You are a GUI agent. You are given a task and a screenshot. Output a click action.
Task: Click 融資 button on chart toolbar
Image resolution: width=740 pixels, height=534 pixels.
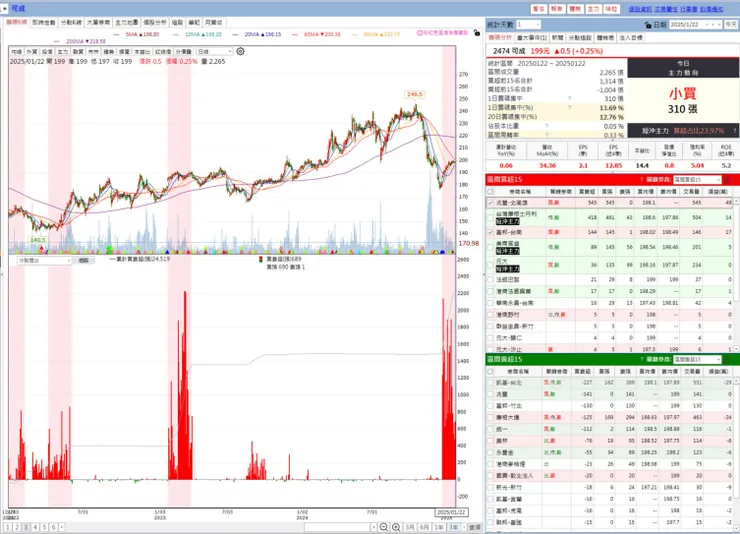click(78, 51)
